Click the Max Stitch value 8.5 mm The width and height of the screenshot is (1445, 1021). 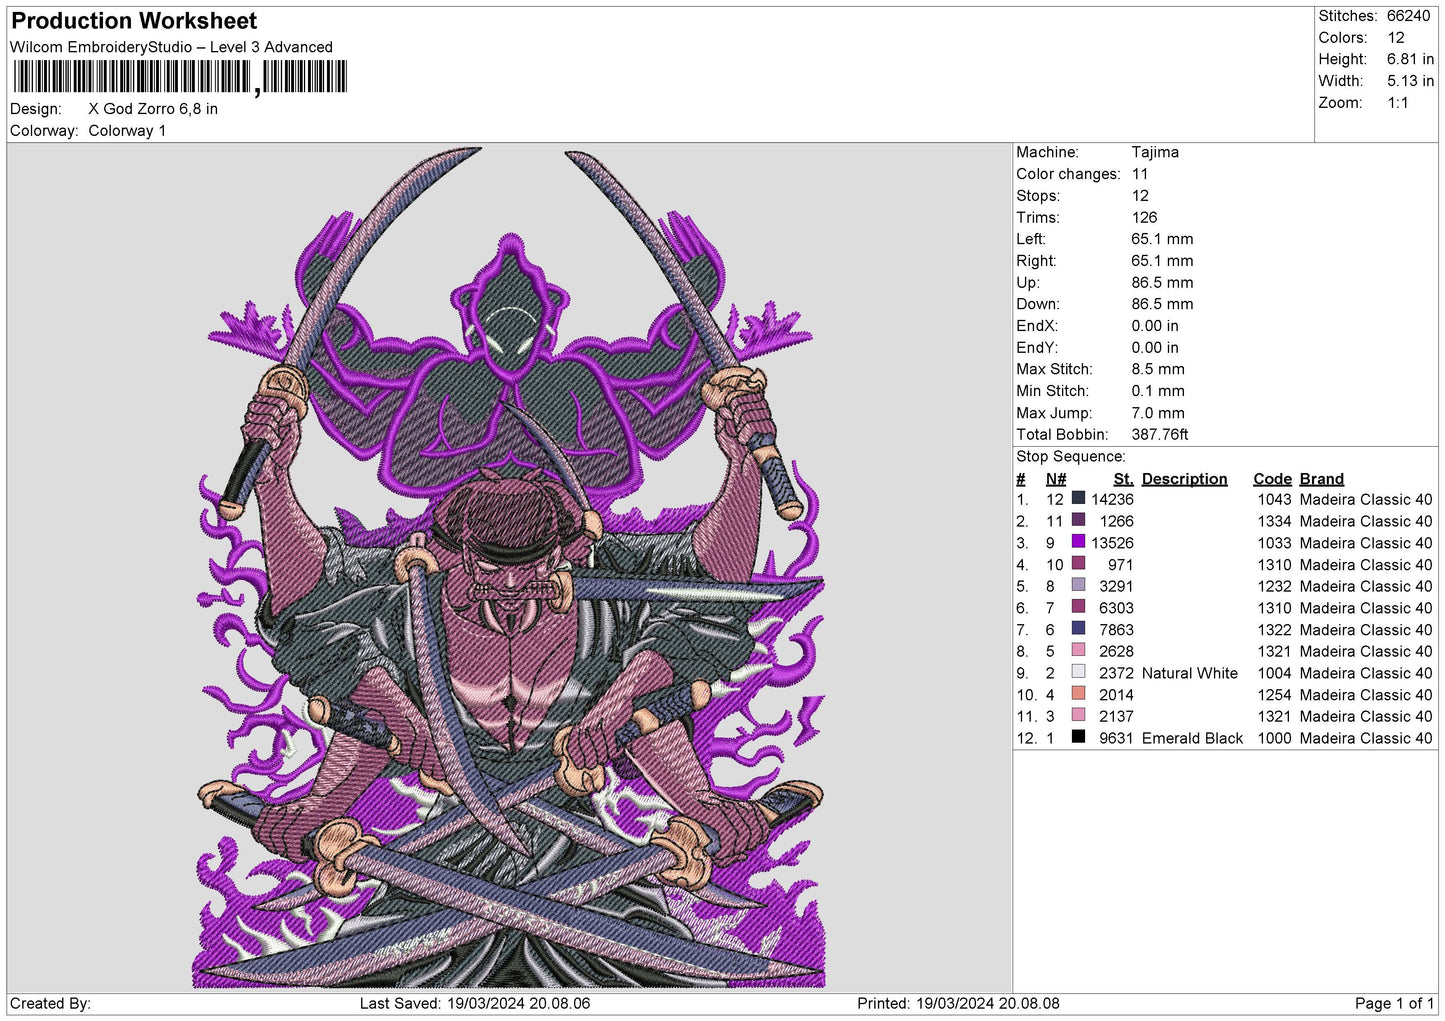tap(1158, 369)
